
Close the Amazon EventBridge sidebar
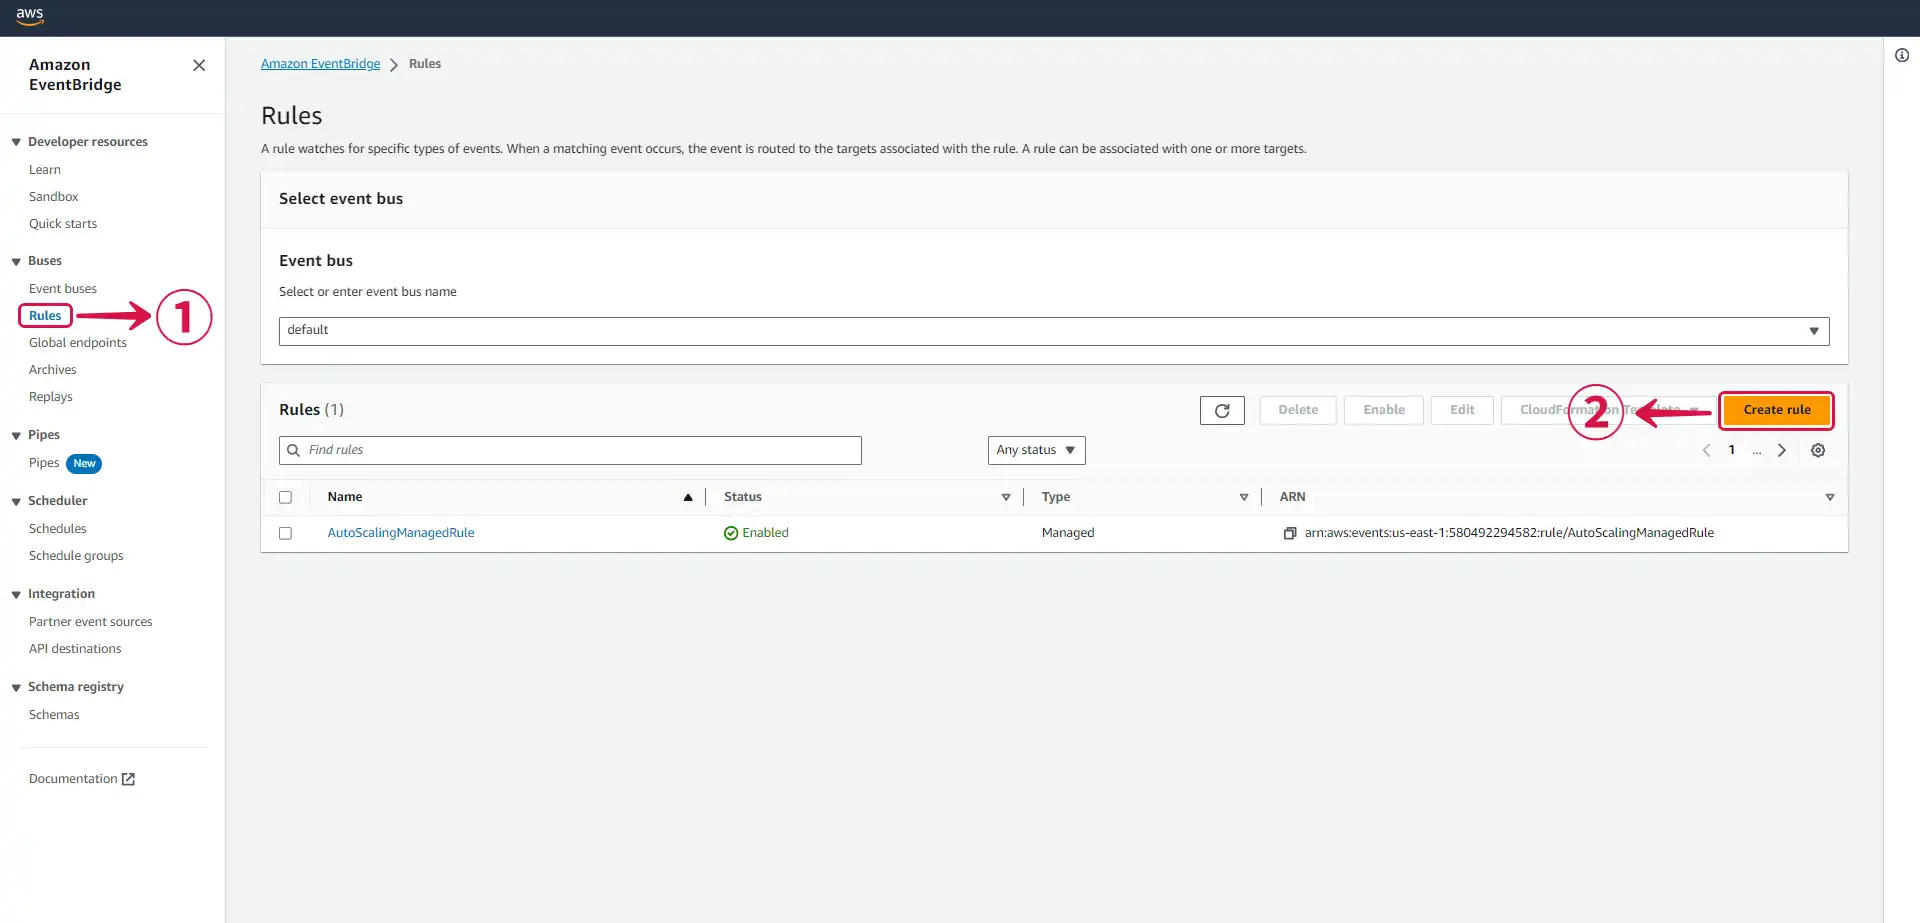pos(199,65)
